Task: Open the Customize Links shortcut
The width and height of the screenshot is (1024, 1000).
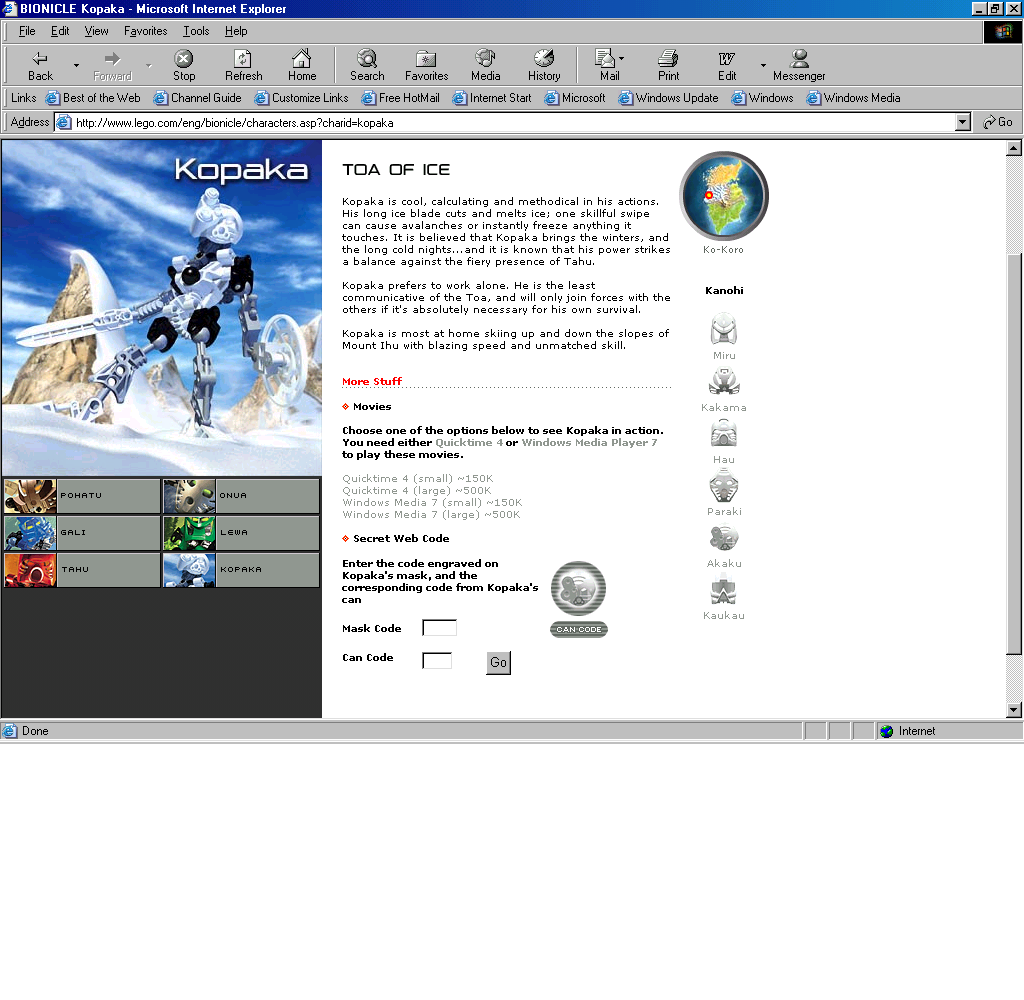Action: point(301,98)
